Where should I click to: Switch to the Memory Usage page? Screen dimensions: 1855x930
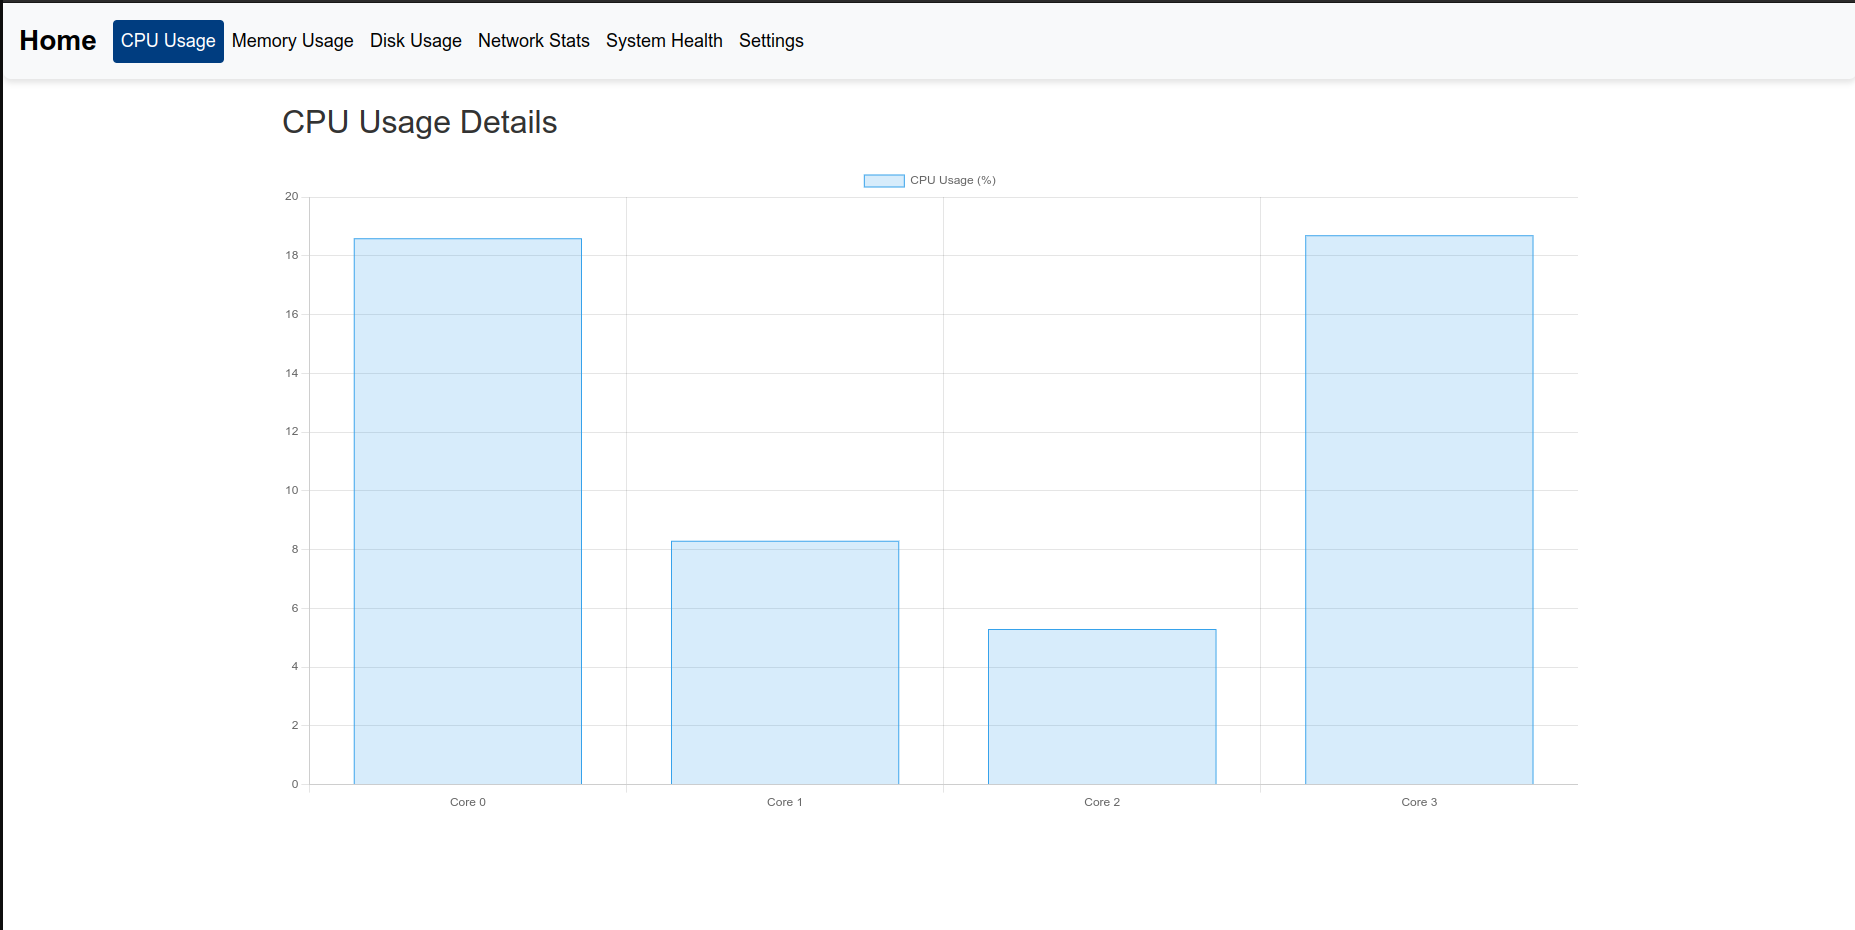[x=292, y=41]
